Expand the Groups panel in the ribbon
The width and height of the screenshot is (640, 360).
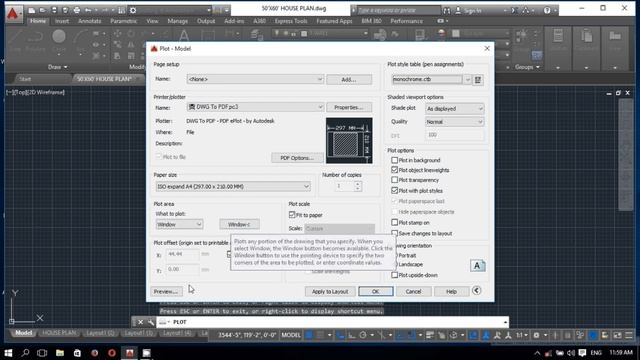pyautogui.click(x=527, y=67)
